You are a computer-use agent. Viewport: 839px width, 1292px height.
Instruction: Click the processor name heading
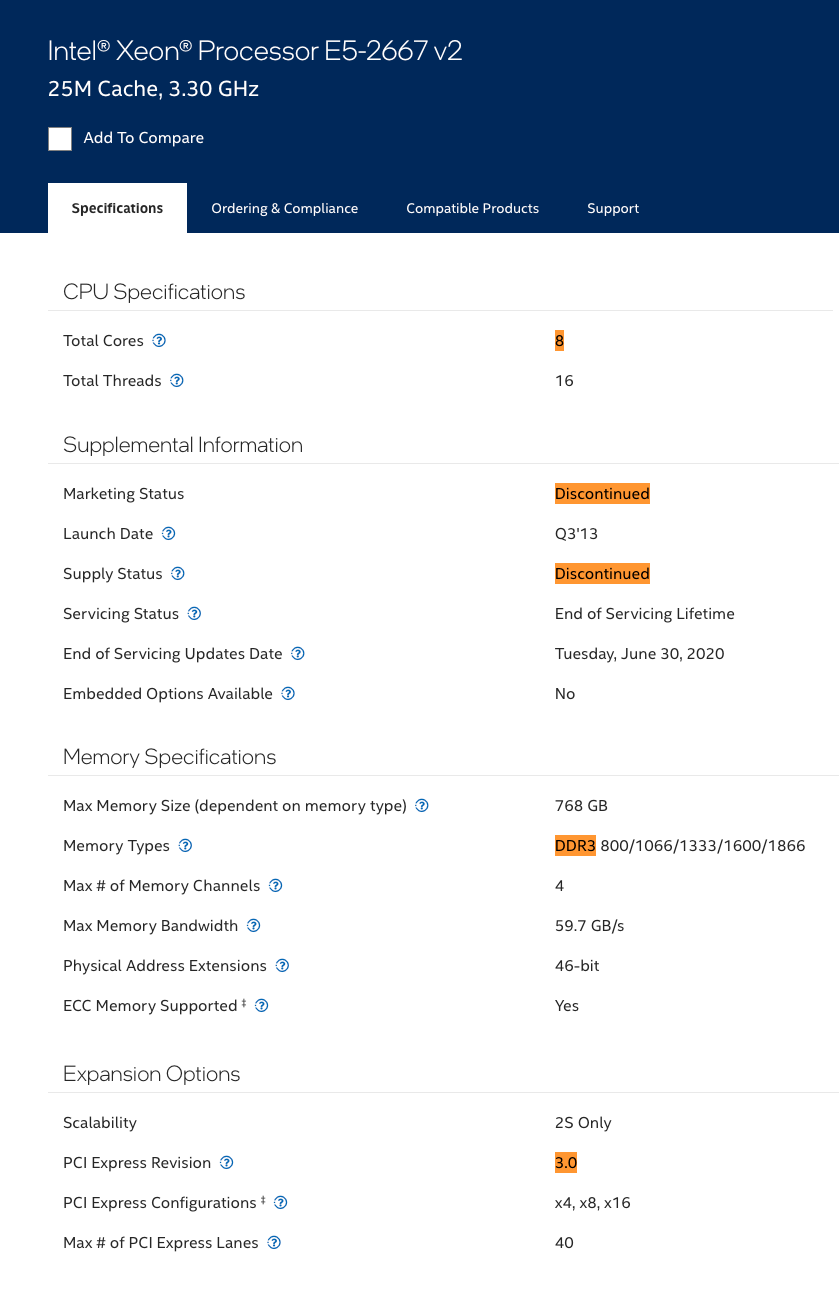pyautogui.click(x=256, y=50)
